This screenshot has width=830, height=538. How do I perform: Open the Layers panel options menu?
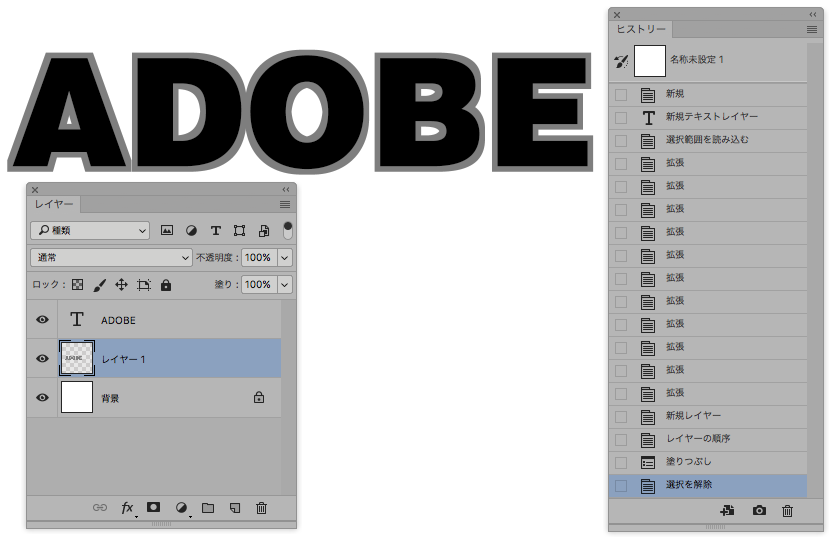tap(285, 204)
